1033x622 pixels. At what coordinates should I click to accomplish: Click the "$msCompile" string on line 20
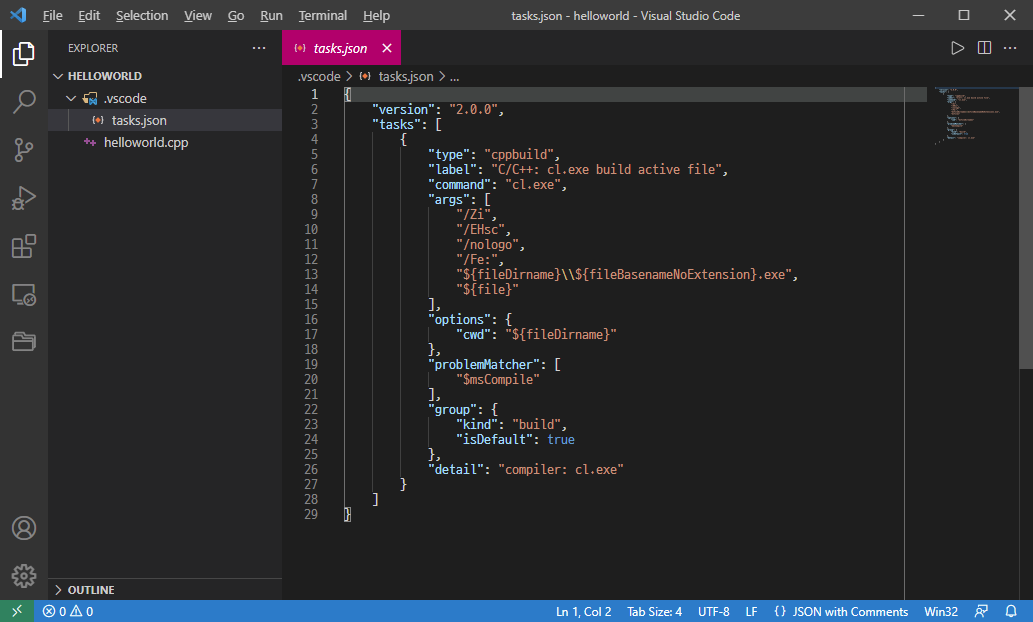[498, 379]
